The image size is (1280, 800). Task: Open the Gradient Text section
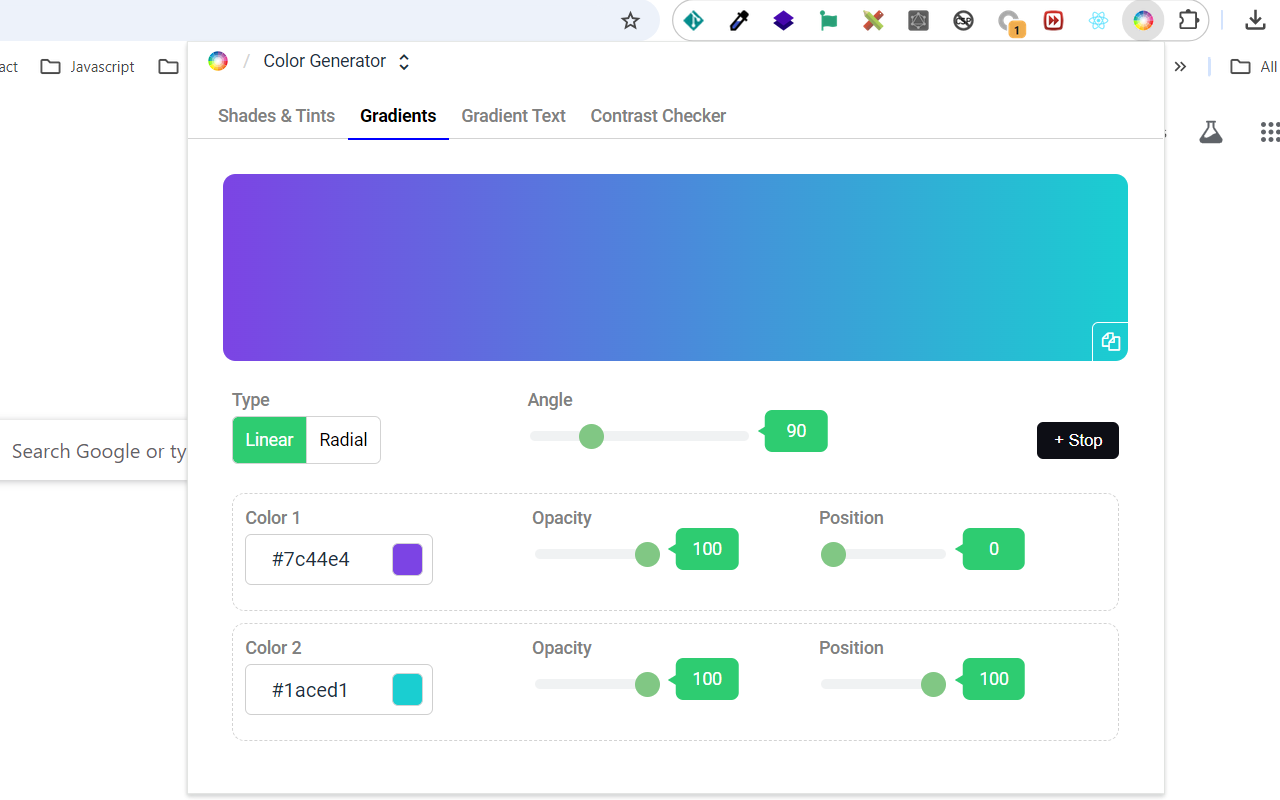click(x=513, y=116)
